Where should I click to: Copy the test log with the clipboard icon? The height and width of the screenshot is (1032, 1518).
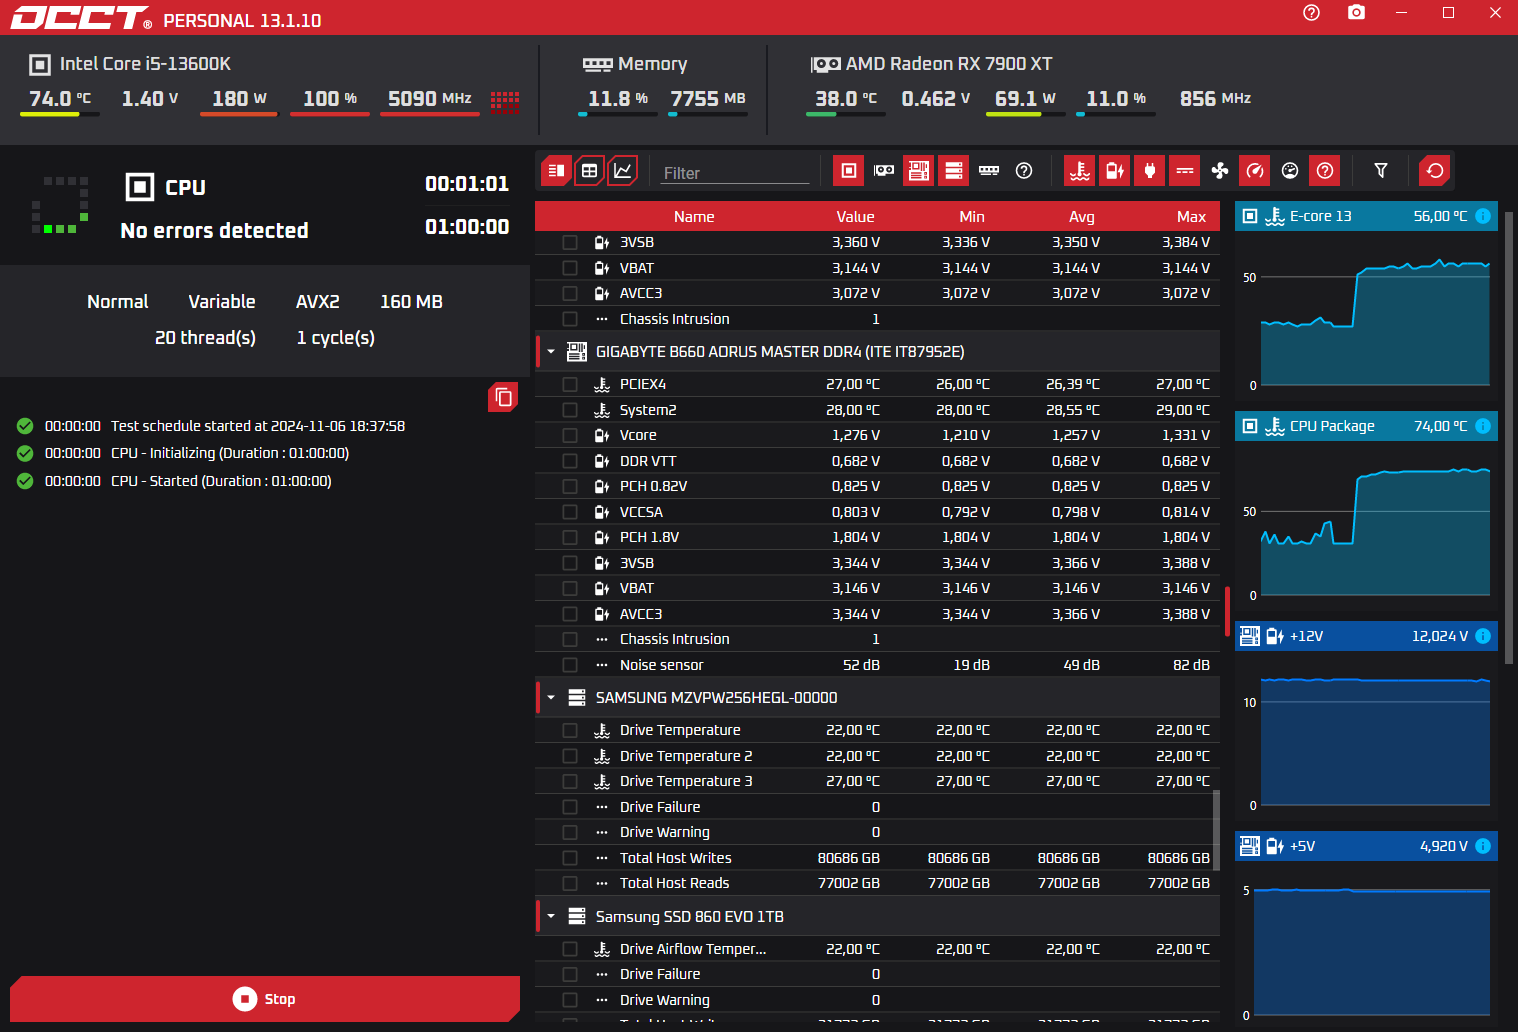click(503, 397)
